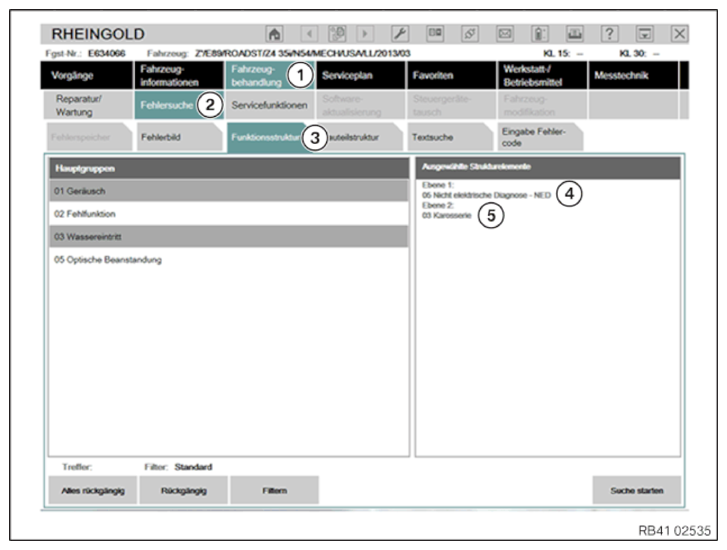Click the Home icon in toolbar
This screenshot has width=727, height=550.
(x=274, y=34)
